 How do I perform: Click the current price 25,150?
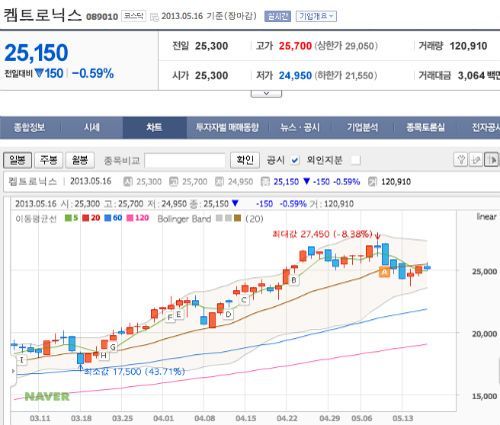(36, 53)
